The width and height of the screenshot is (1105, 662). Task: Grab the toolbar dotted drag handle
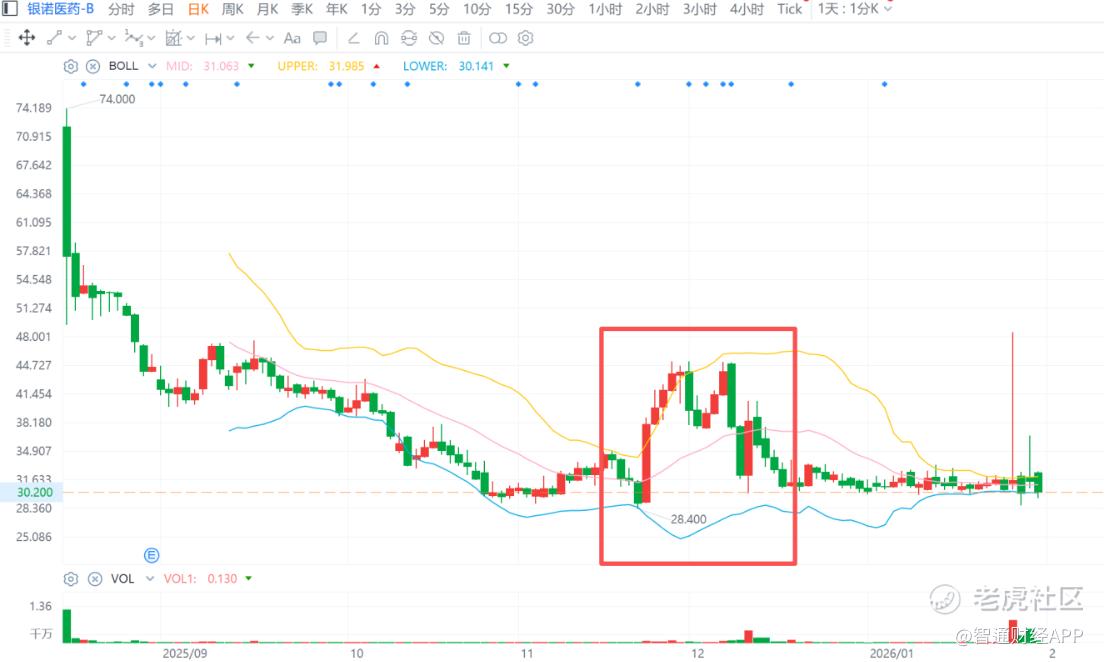[x=7, y=38]
